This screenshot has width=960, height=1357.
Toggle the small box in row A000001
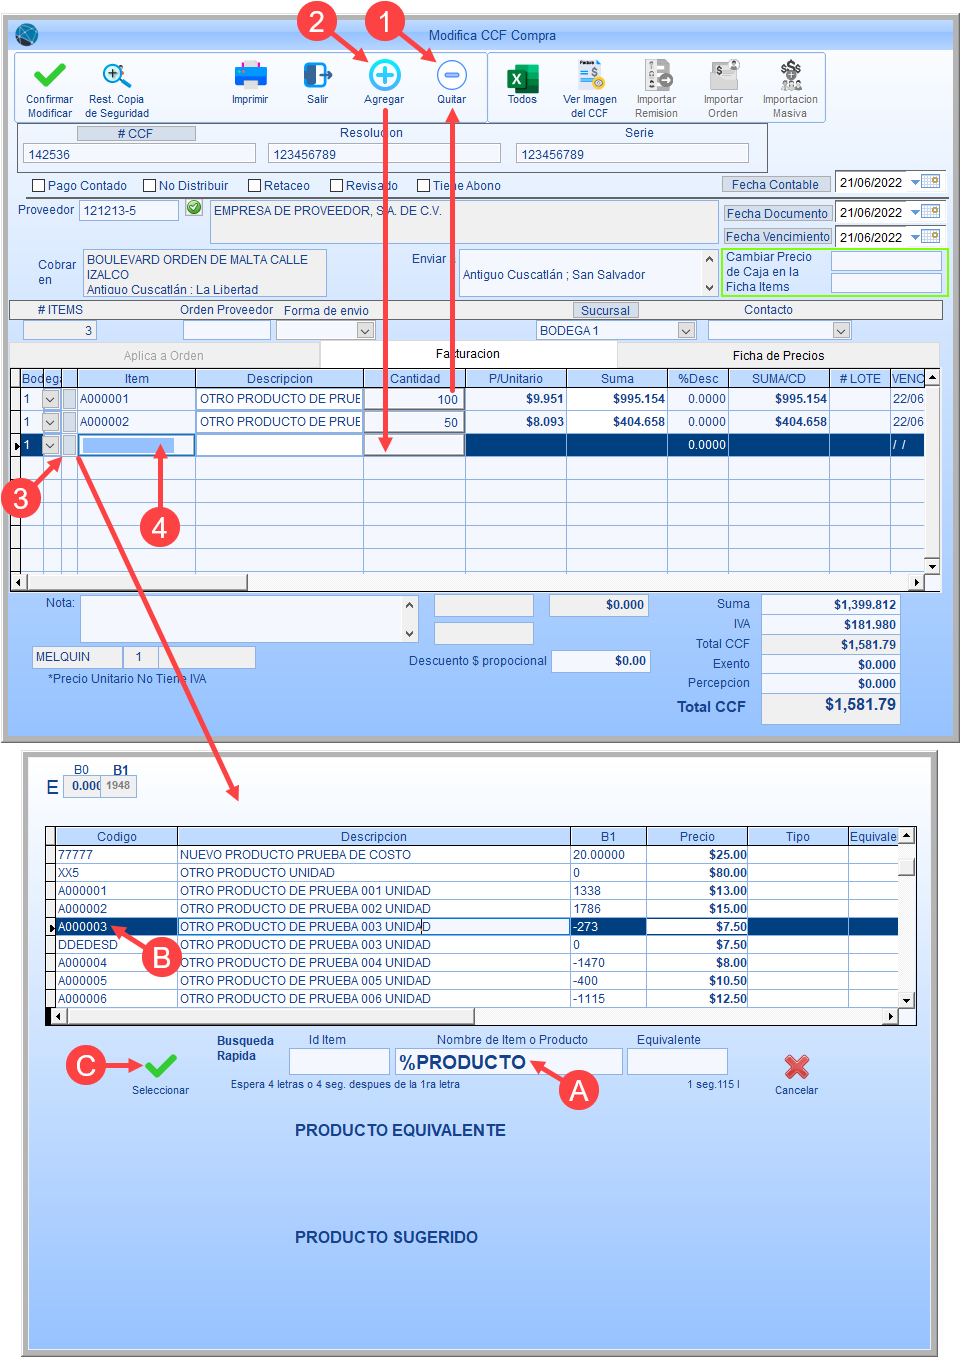[69, 399]
